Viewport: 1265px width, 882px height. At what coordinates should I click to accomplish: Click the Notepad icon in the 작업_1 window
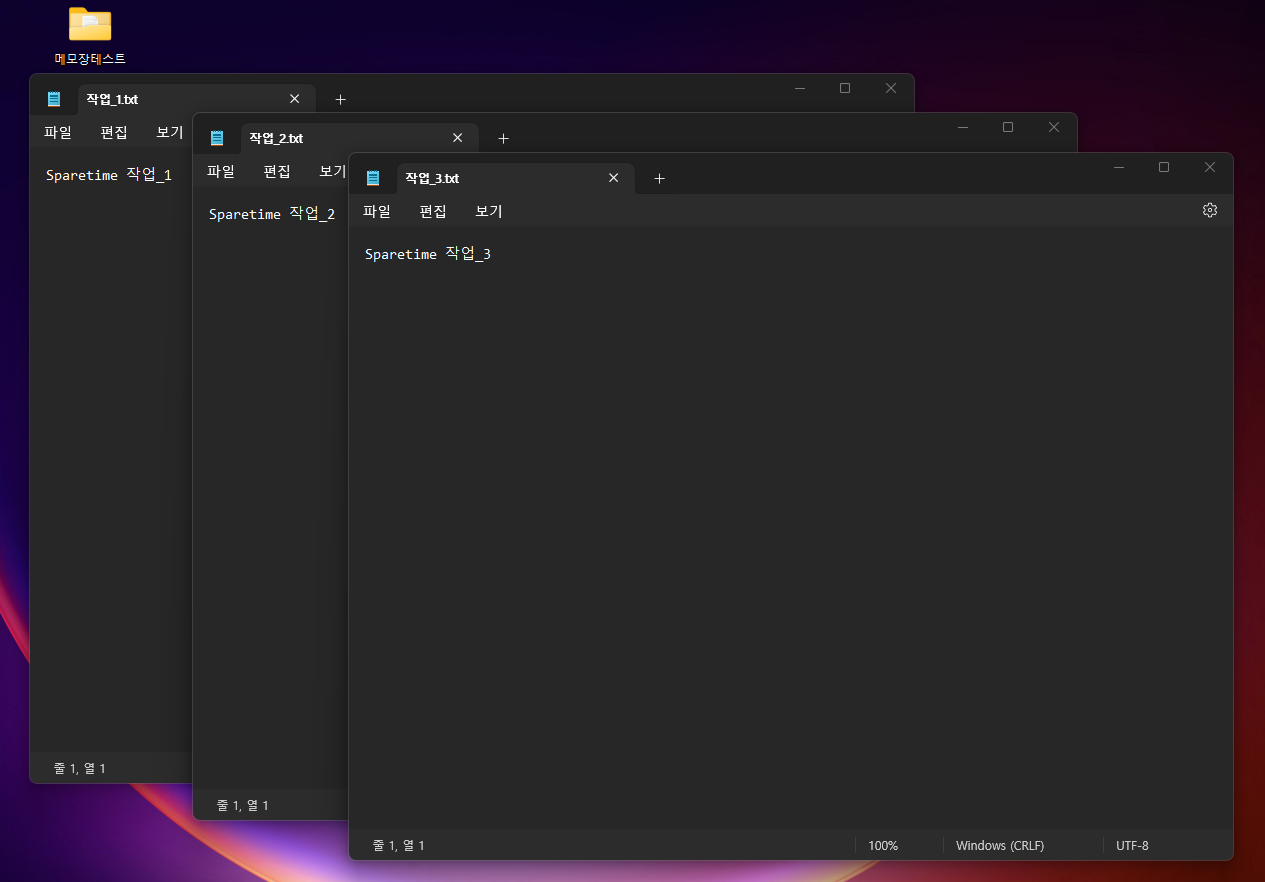[x=54, y=98]
